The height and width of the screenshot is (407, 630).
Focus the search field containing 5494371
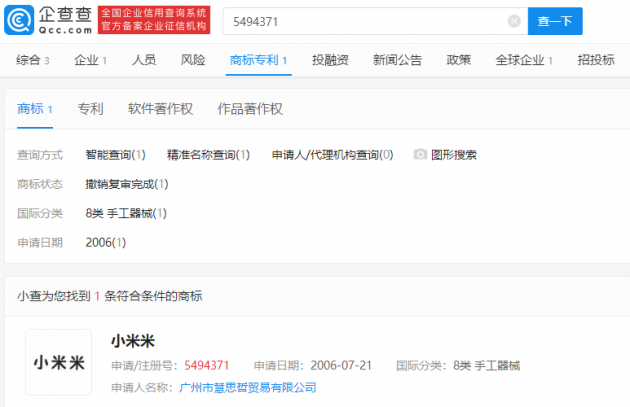(x=375, y=21)
